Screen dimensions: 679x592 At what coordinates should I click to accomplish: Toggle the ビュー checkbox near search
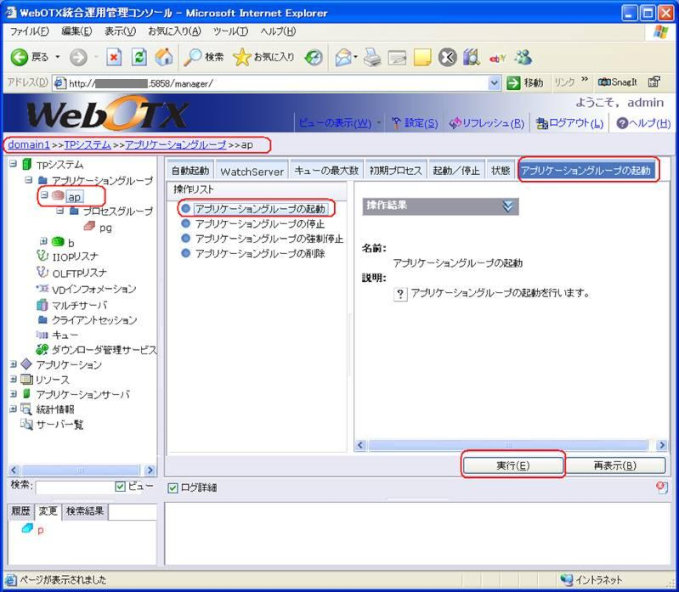[x=120, y=487]
